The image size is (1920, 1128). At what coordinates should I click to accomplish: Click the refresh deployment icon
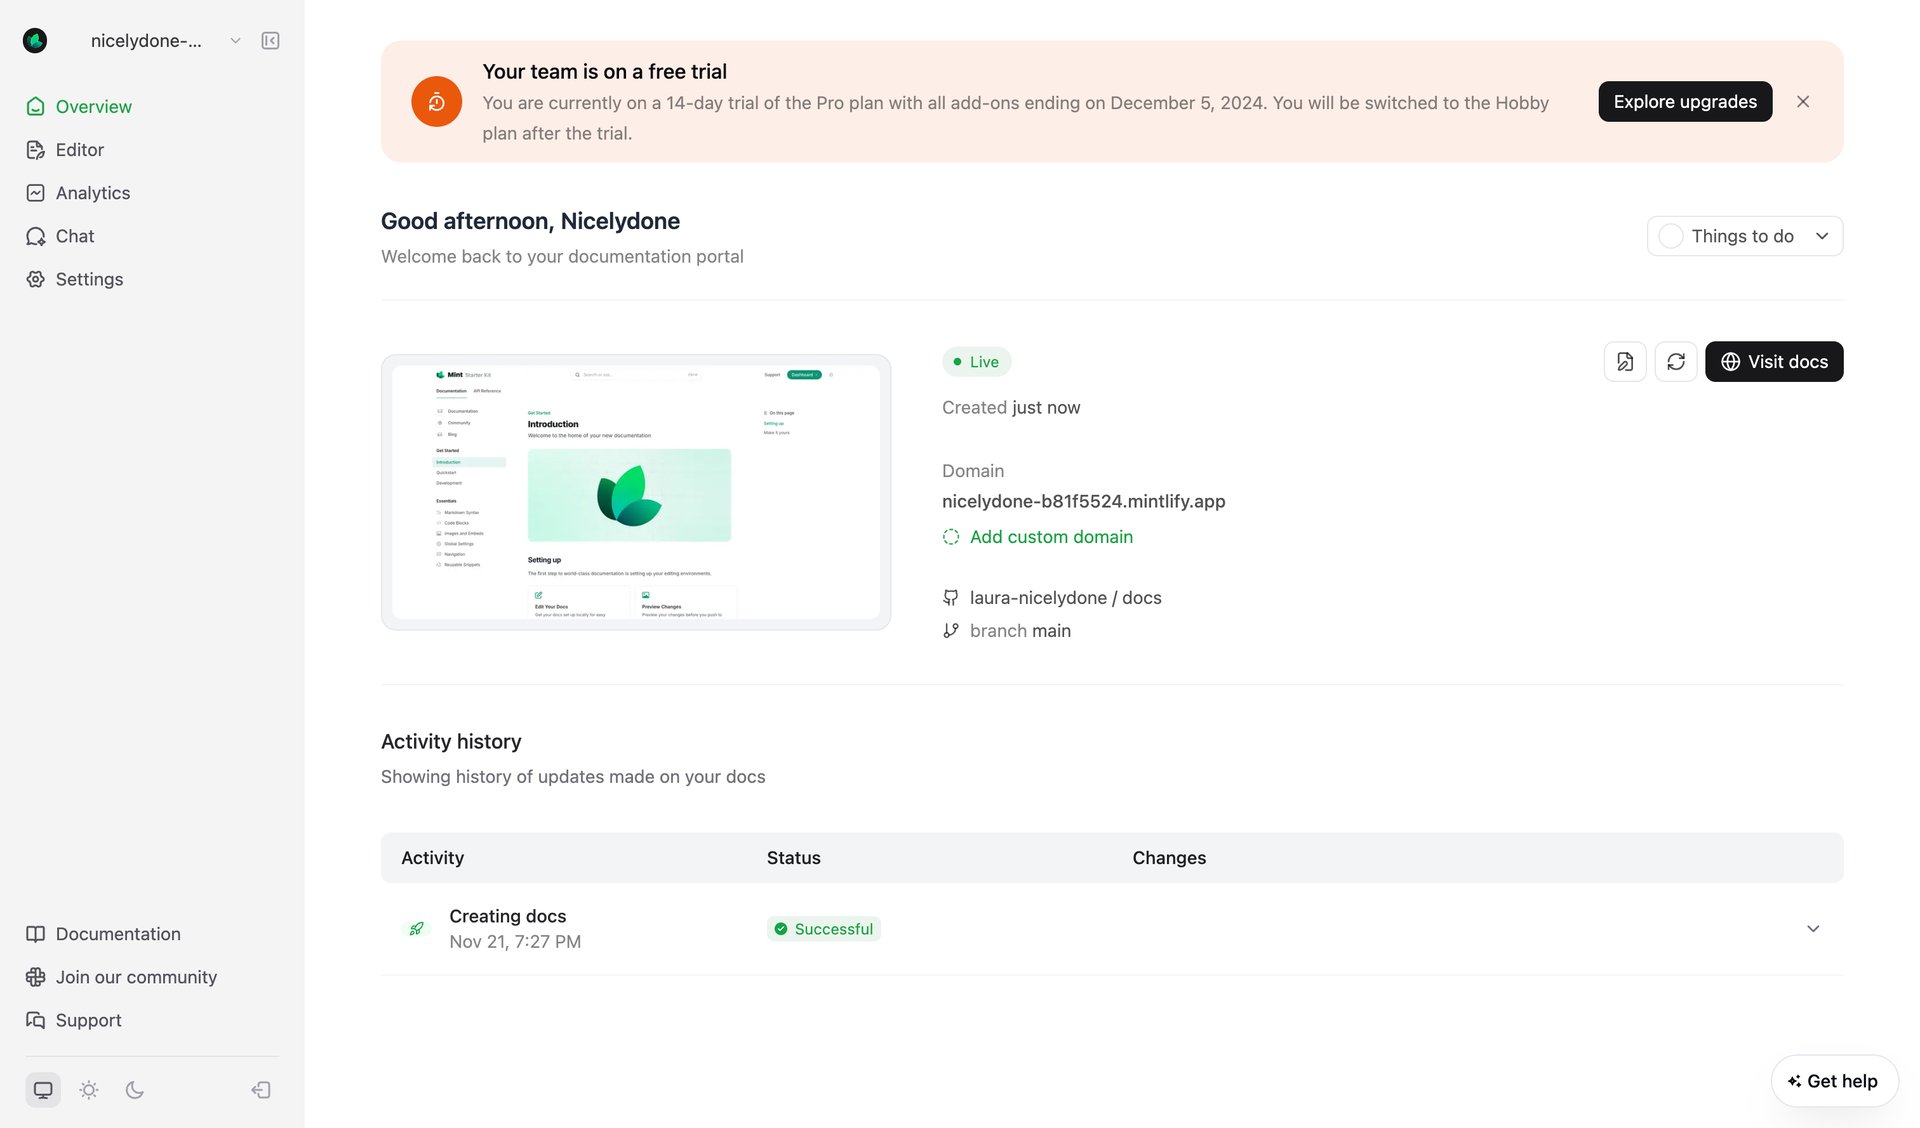(1676, 361)
